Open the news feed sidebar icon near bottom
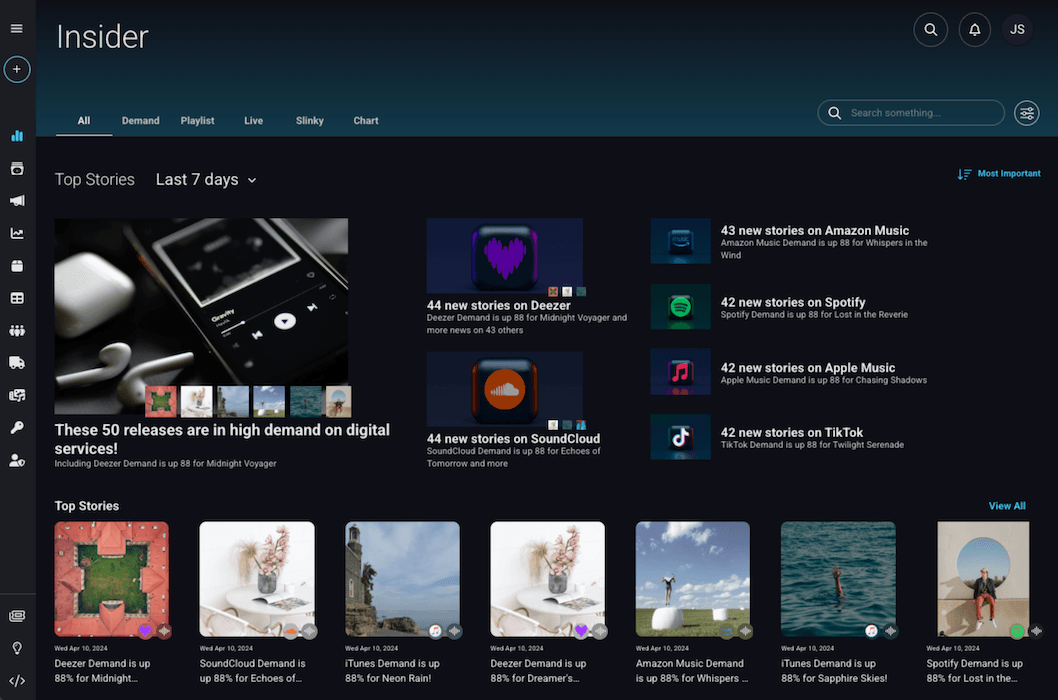Image resolution: width=1058 pixels, height=700 pixels. point(17,616)
